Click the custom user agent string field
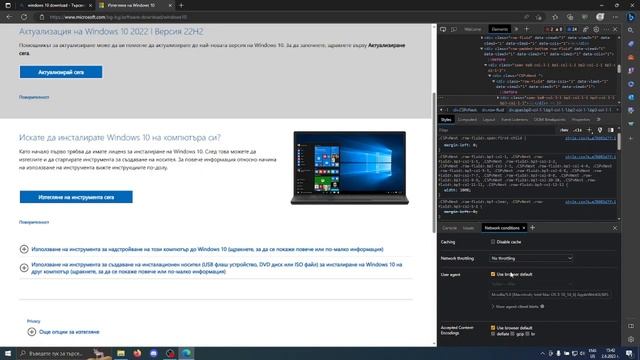This screenshot has height=360, width=640. click(x=550, y=294)
